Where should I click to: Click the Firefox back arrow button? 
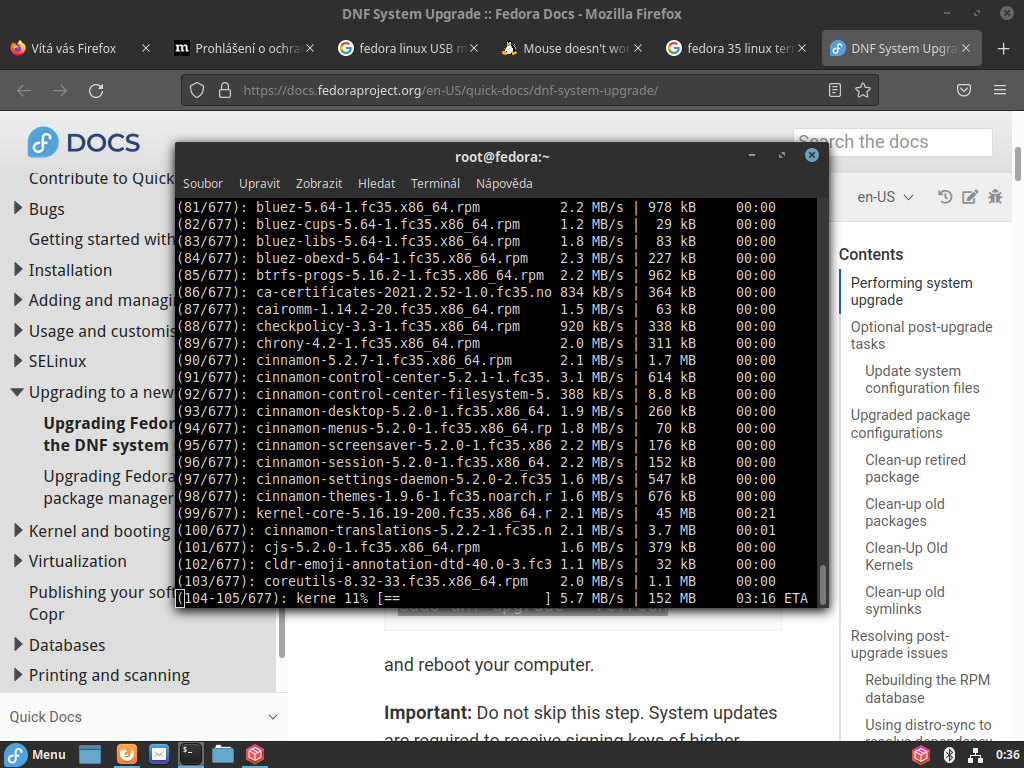point(24,91)
